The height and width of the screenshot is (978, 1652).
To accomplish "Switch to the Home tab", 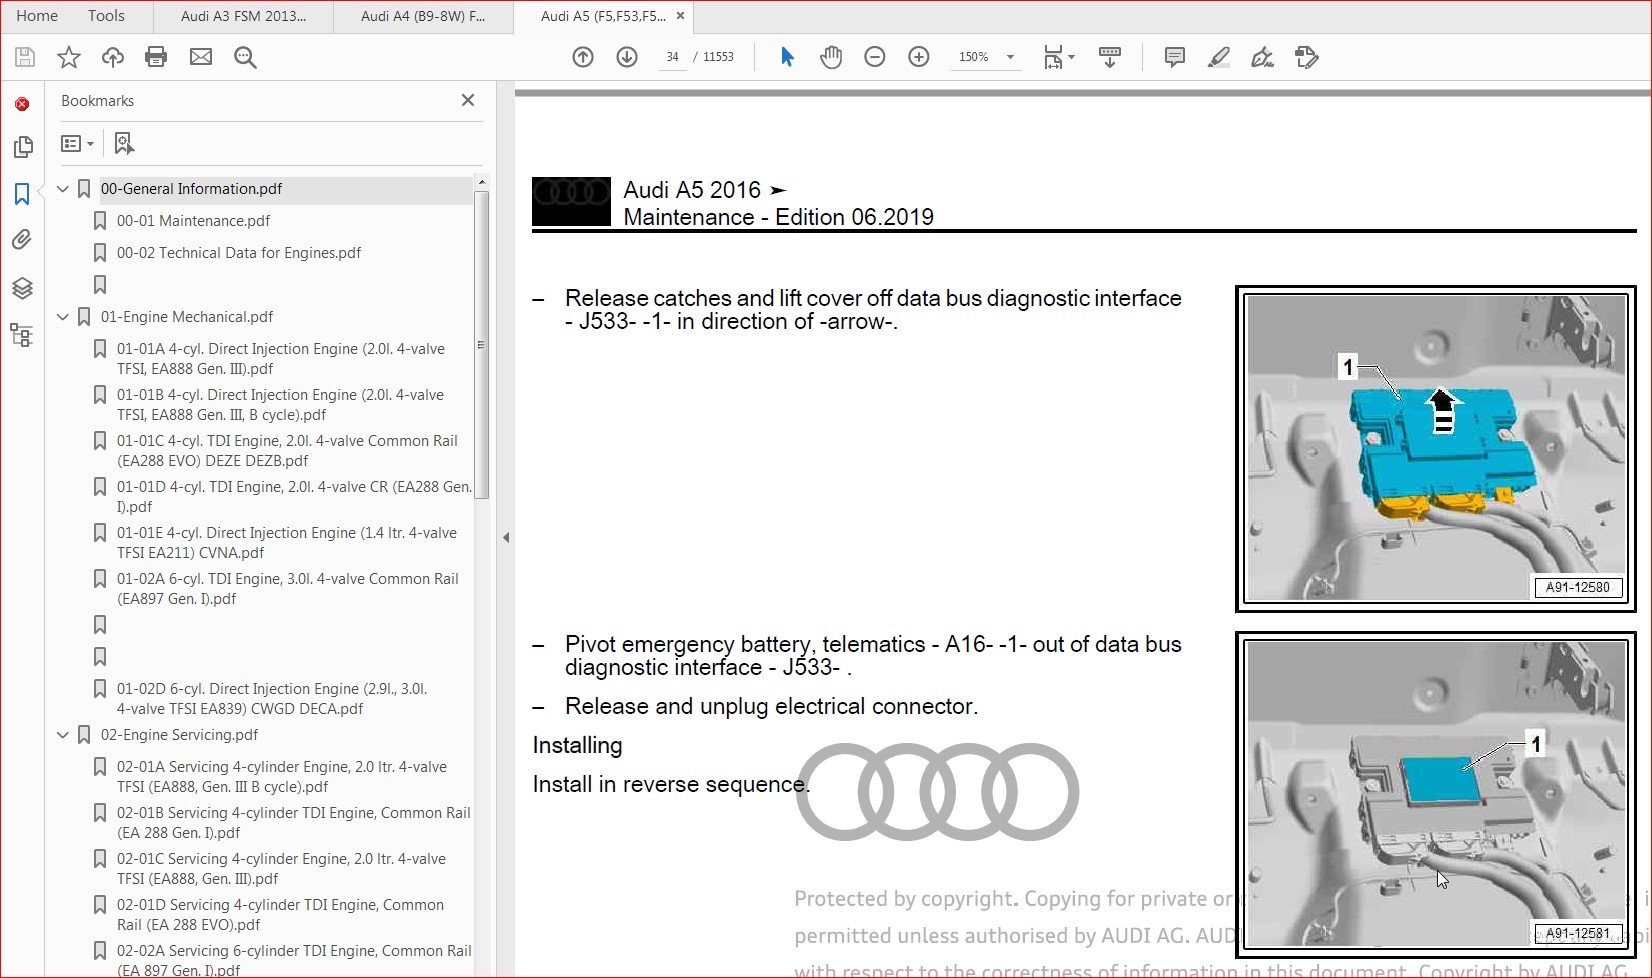I will point(37,16).
